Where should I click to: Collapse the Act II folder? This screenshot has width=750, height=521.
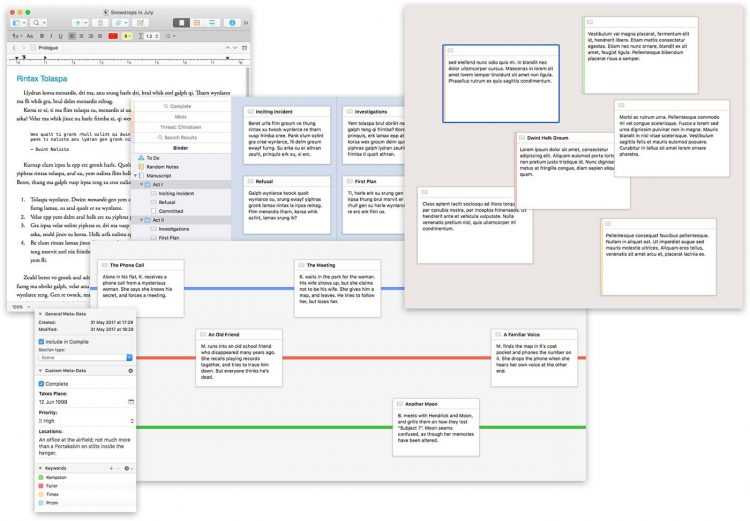point(142,220)
